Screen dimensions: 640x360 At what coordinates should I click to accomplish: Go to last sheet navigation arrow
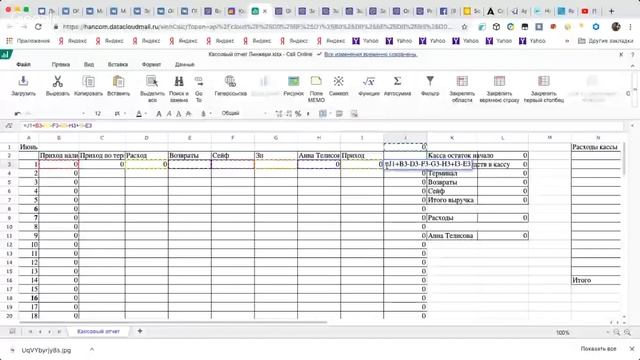point(59,332)
